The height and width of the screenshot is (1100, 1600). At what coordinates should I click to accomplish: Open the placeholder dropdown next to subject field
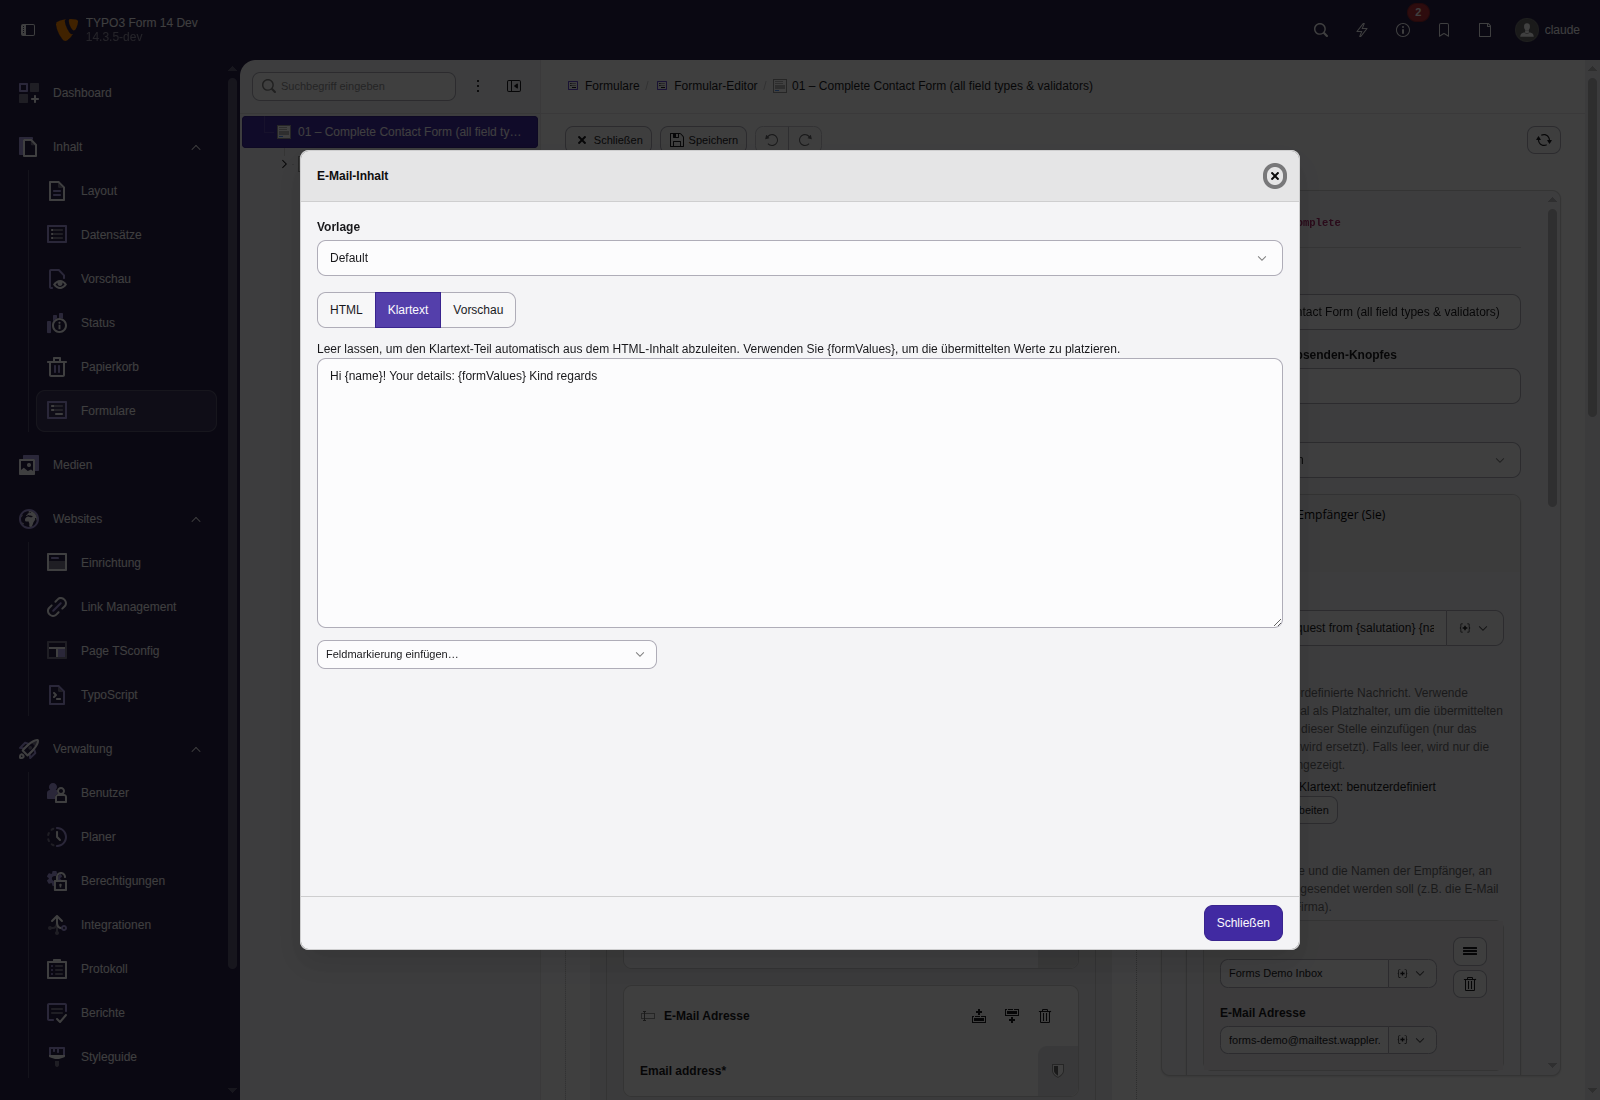point(1474,628)
